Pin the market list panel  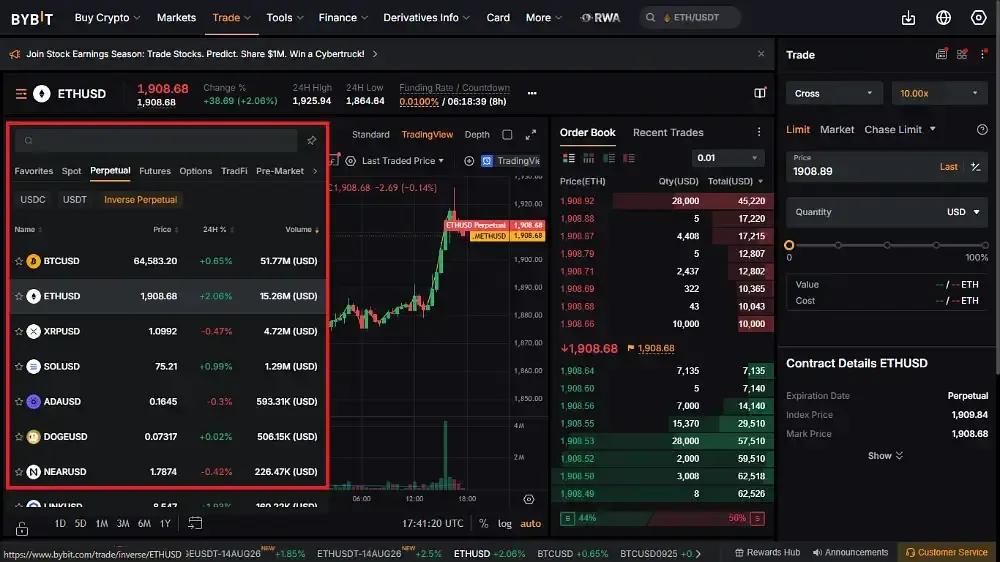pos(311,140)
